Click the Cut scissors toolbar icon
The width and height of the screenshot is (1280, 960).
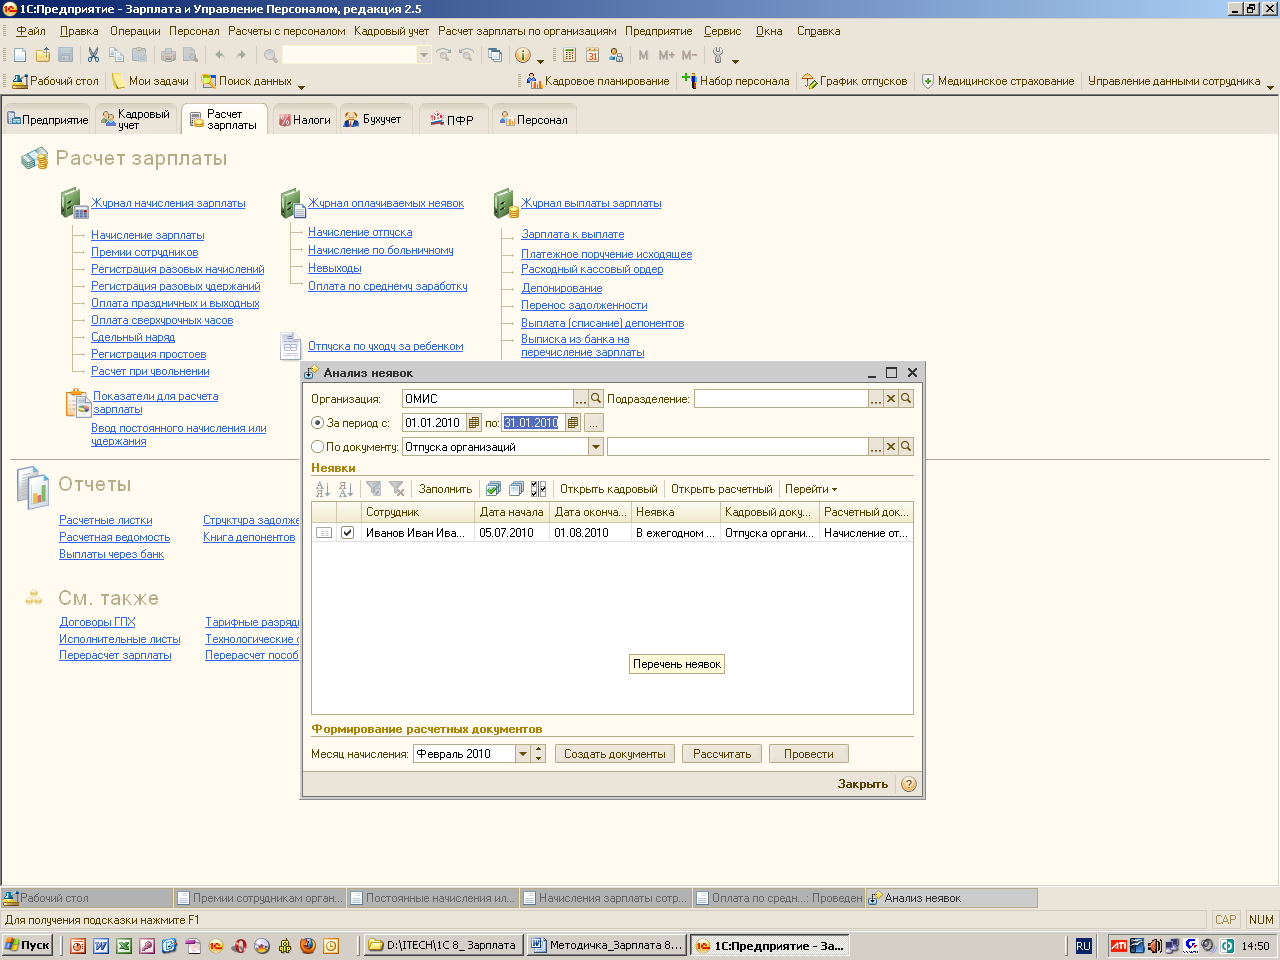click(x=93, y=55)
